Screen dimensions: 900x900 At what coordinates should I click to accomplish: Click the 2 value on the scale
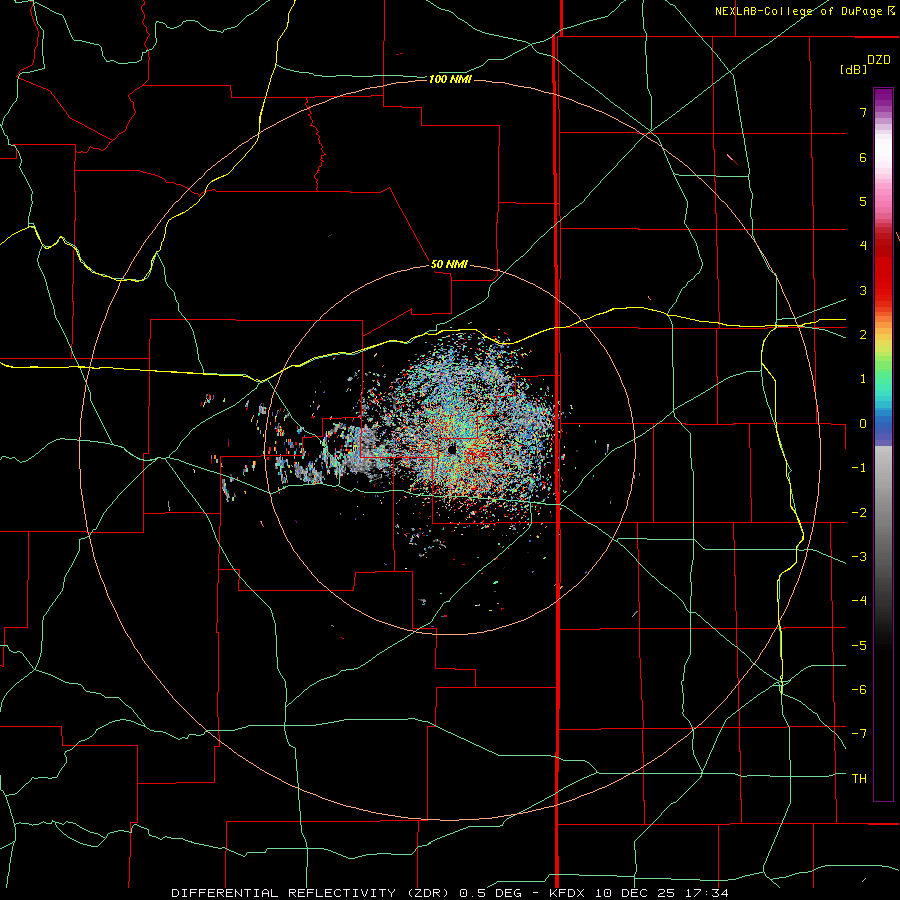coord(863,335)
